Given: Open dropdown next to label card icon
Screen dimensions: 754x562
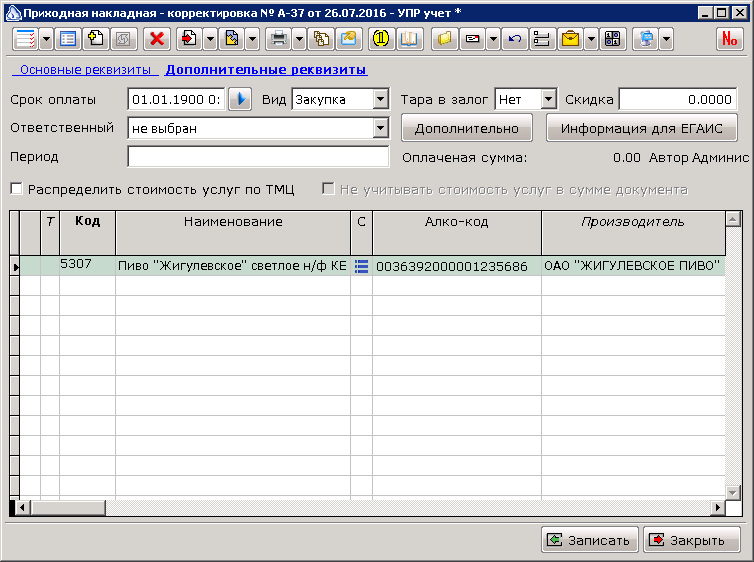Looking at the screenshot, I should pos(493,39).
